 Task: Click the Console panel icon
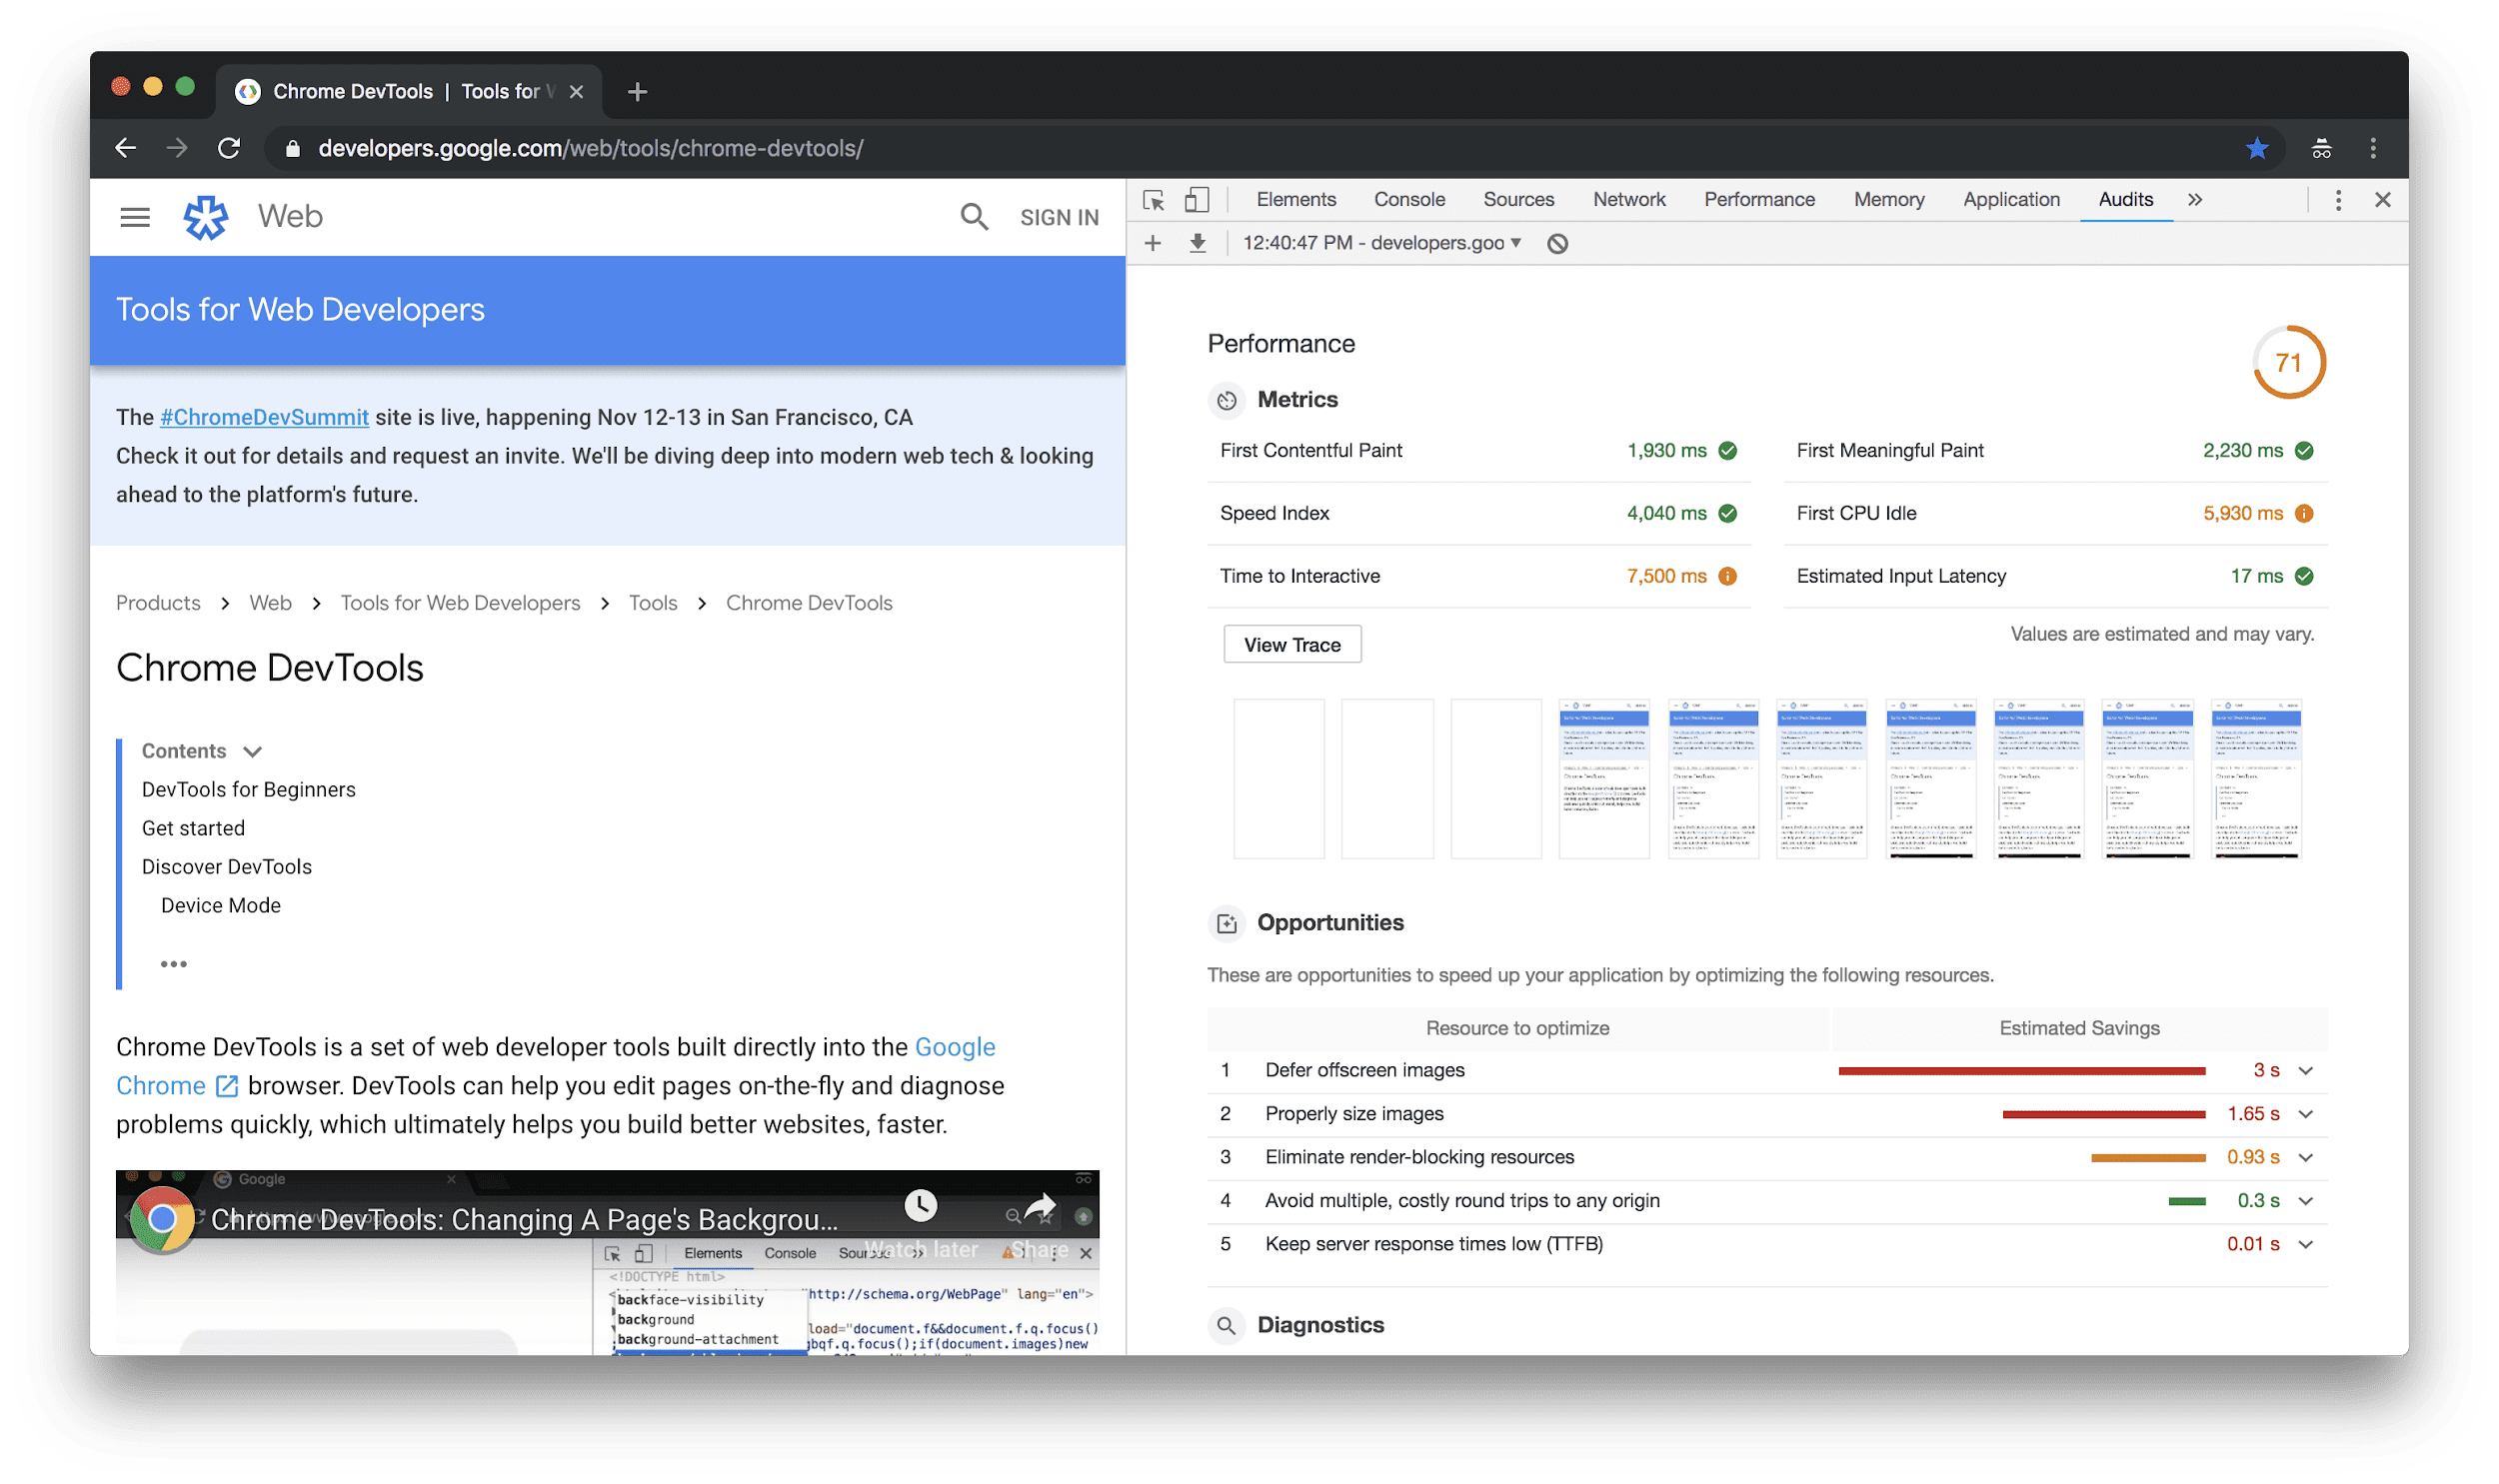1406,198
